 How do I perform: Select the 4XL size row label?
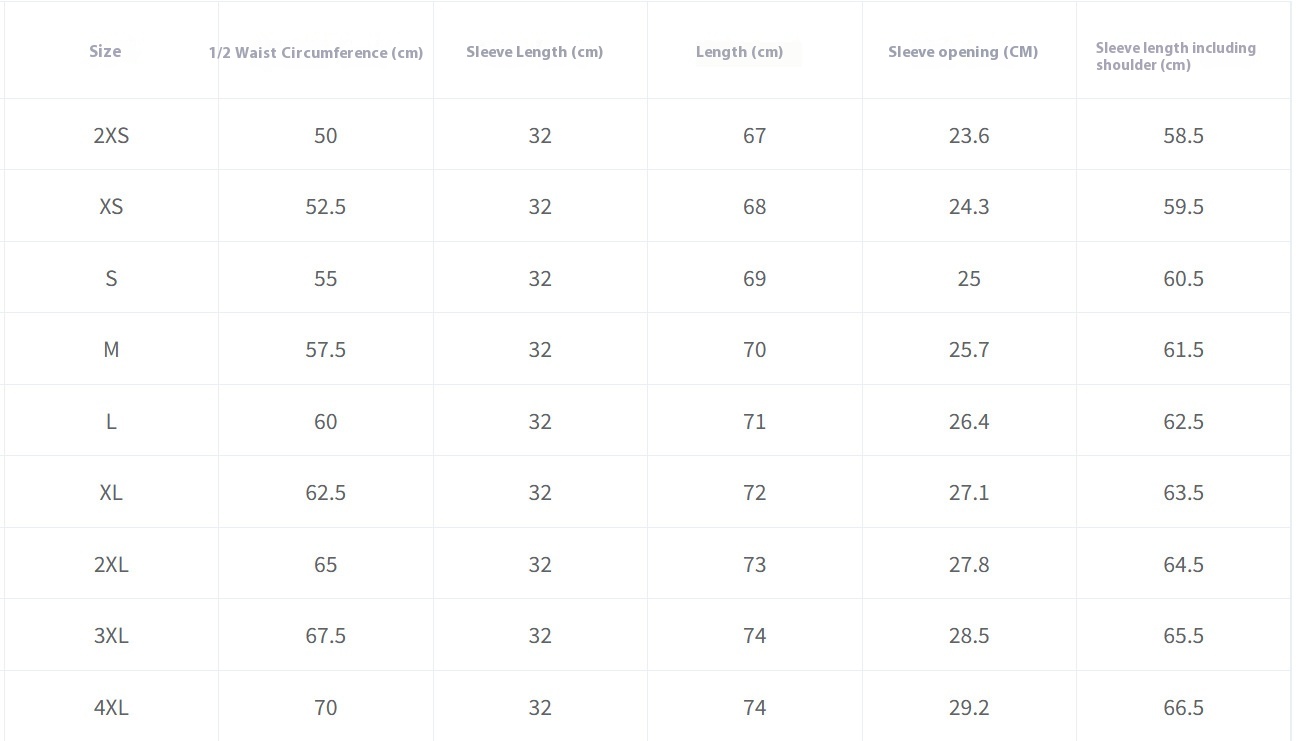point(111,708)
